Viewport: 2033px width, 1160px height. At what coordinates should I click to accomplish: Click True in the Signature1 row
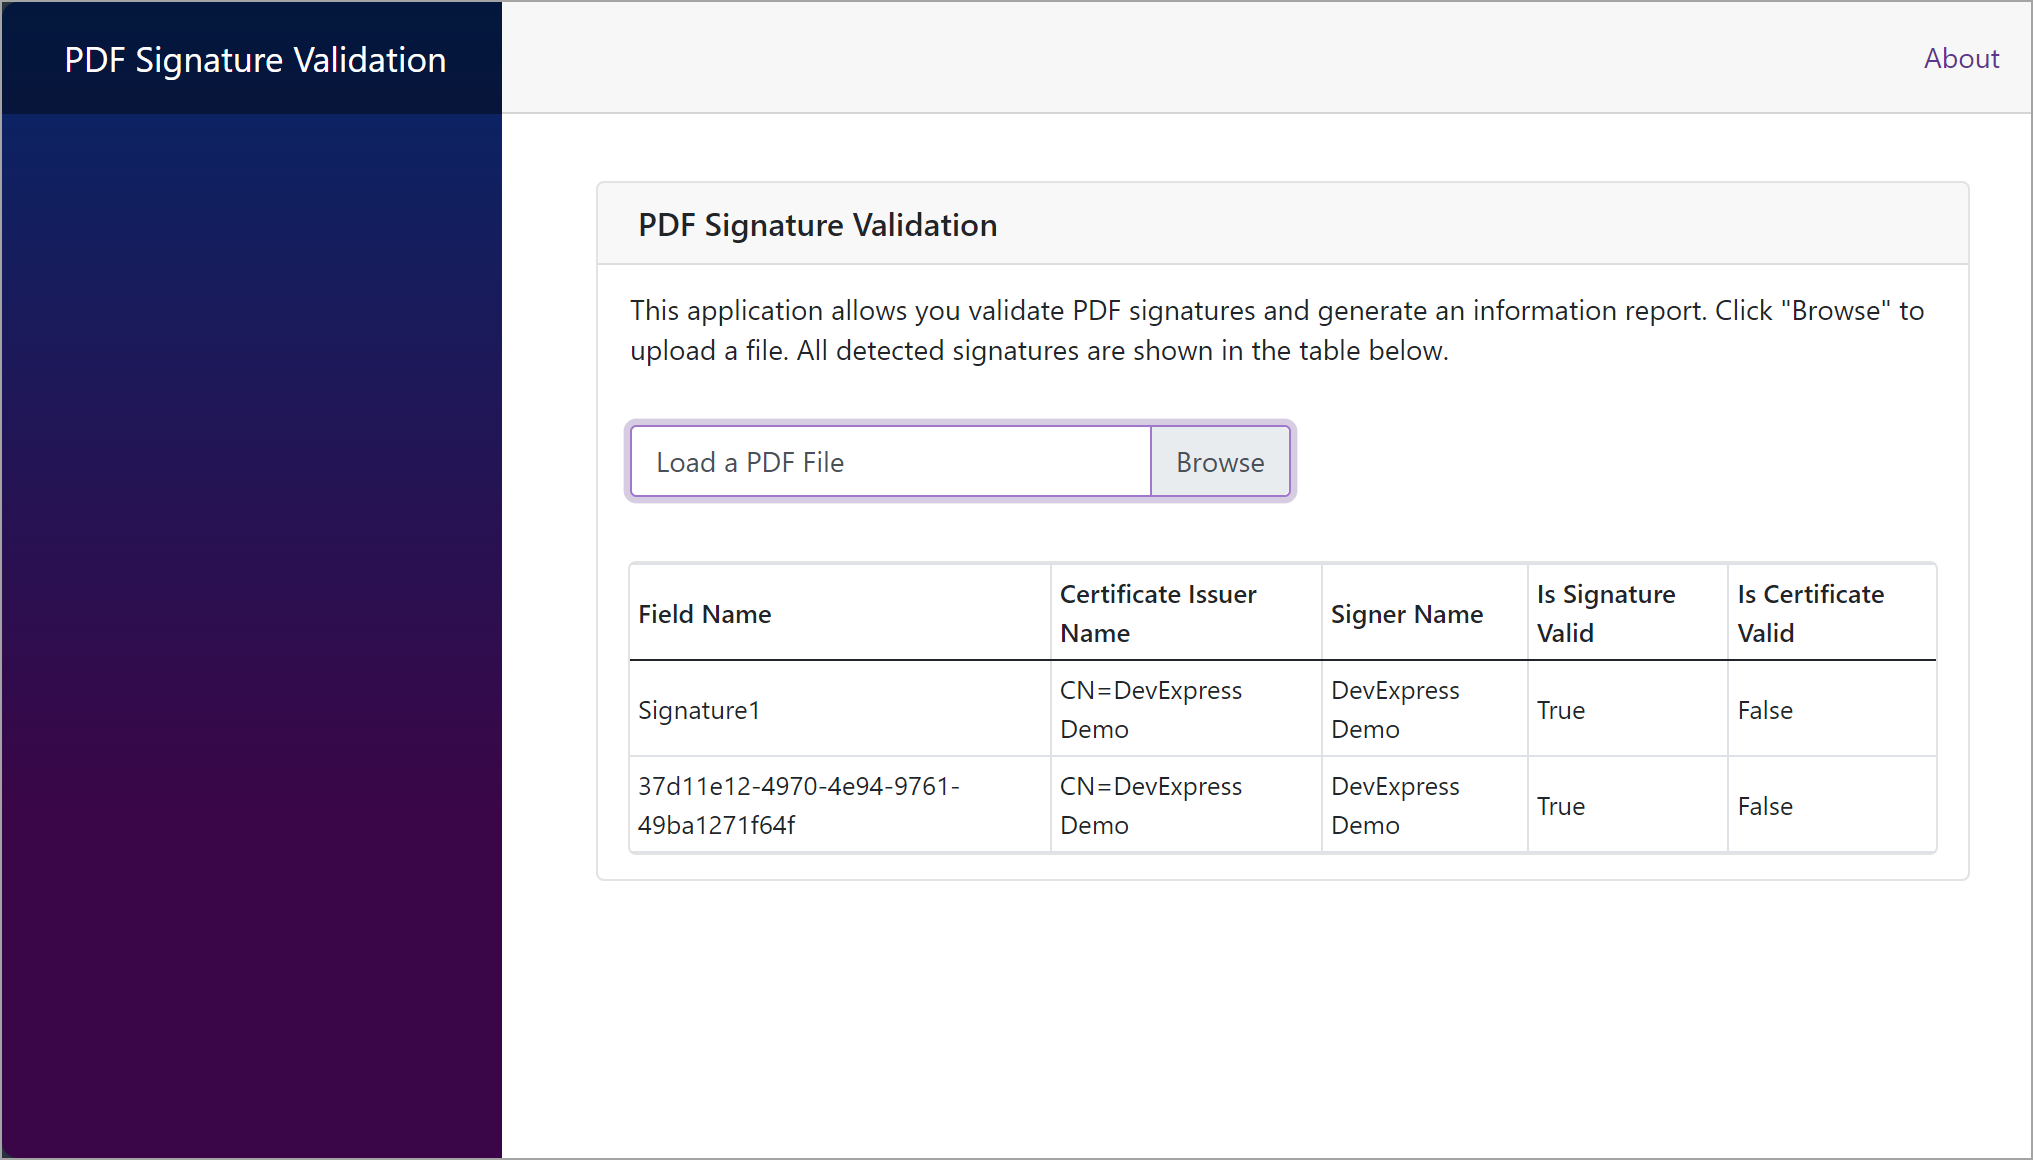[x=1560, y=710]
